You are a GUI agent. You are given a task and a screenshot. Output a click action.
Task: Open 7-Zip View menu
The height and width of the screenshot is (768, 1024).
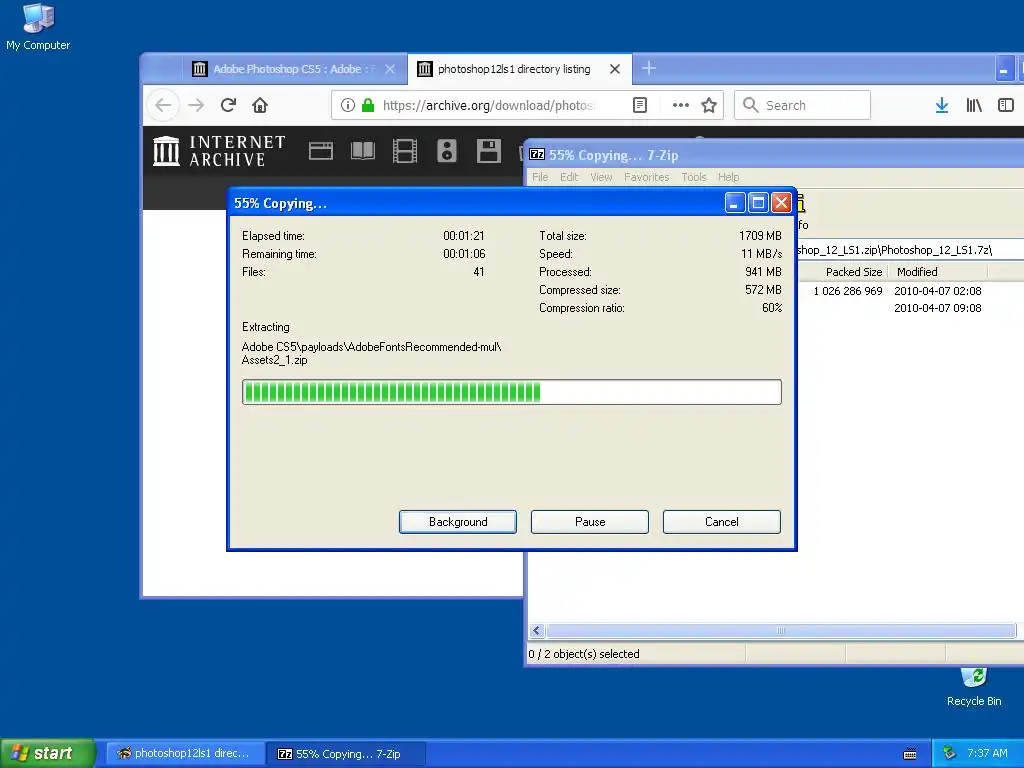pos(601,177)
